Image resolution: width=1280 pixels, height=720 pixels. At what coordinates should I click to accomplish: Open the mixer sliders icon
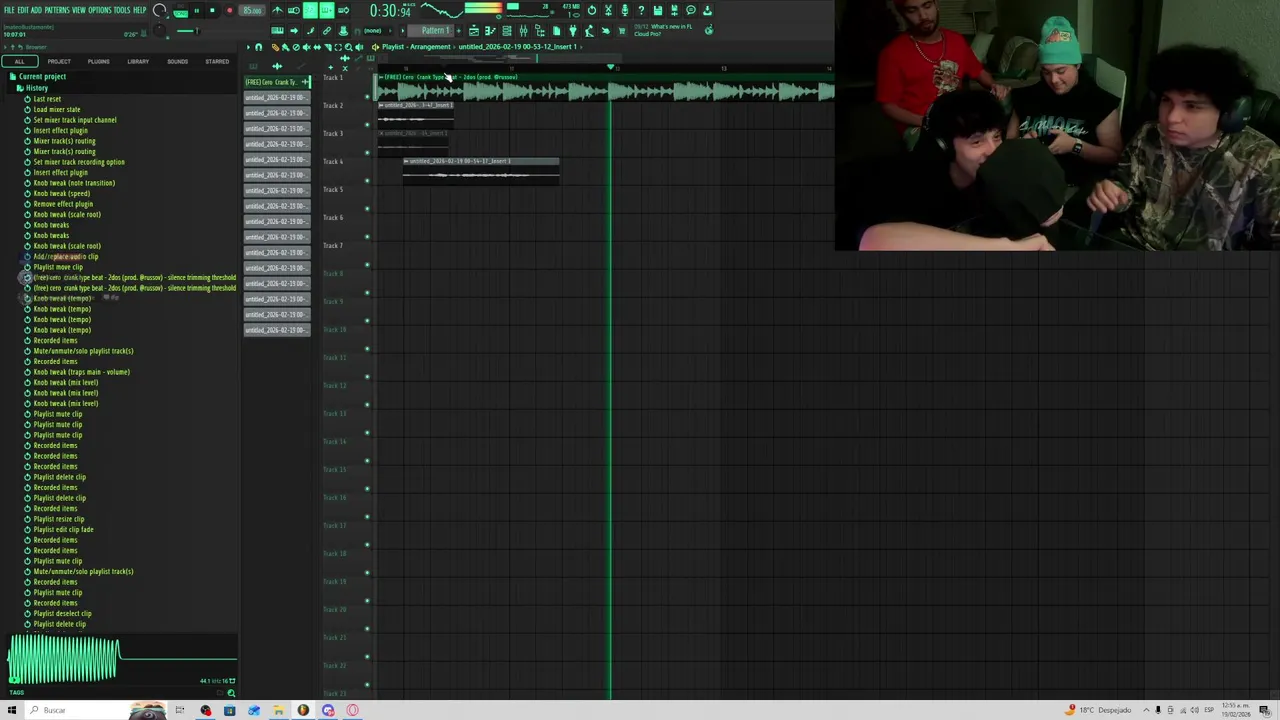click(523, 30)
